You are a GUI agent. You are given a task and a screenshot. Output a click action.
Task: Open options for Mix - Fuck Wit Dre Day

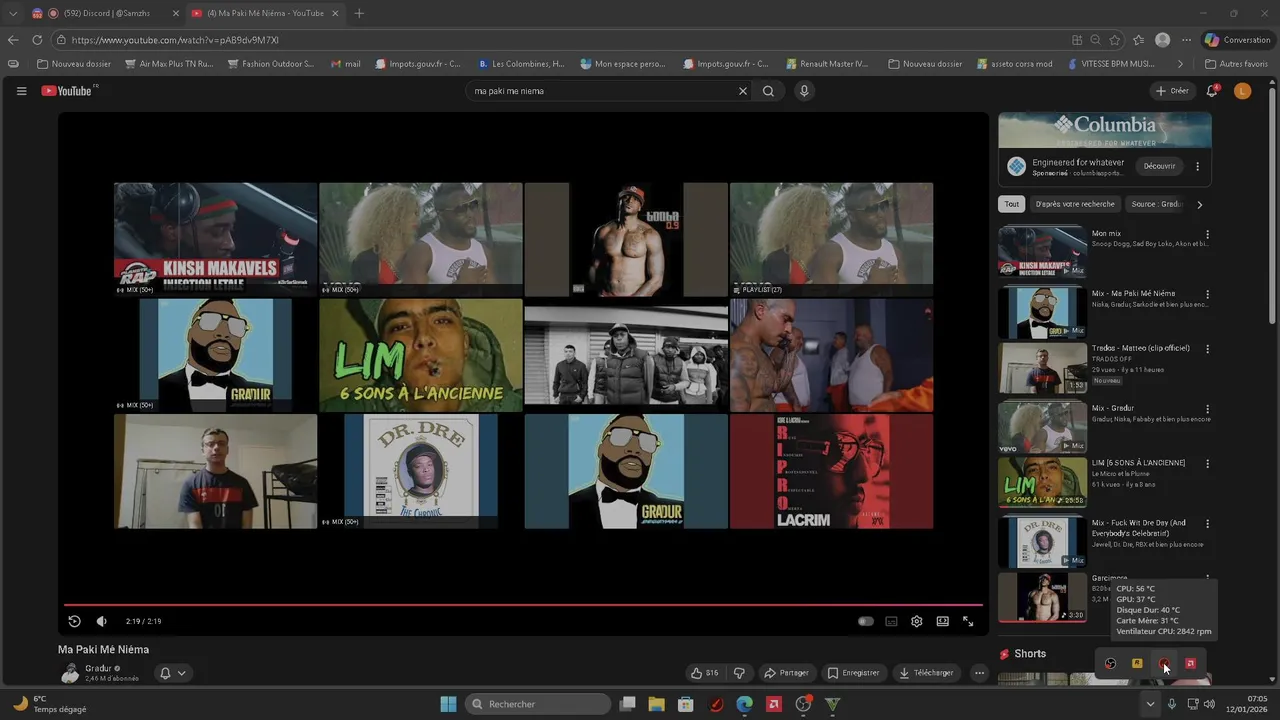click(x=1207, y=524)
